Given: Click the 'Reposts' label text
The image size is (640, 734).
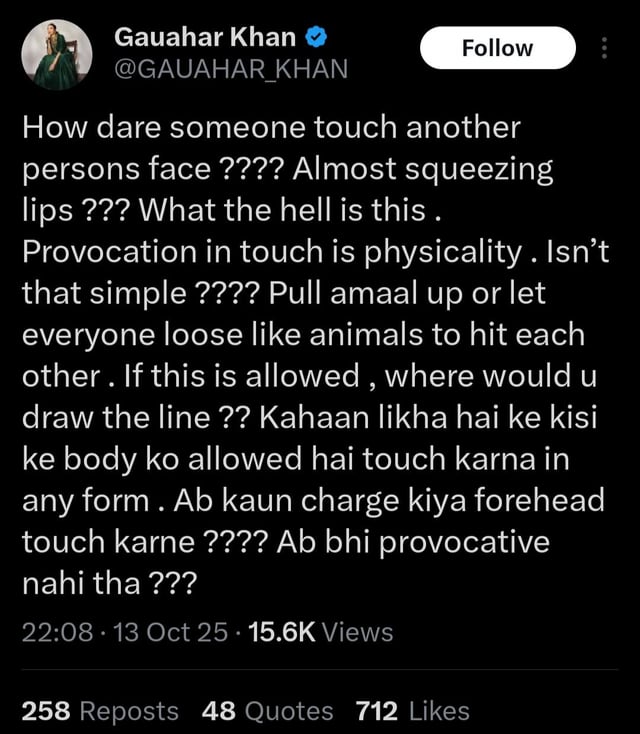Looking at the screenshot, I should [x=129, y=712].
